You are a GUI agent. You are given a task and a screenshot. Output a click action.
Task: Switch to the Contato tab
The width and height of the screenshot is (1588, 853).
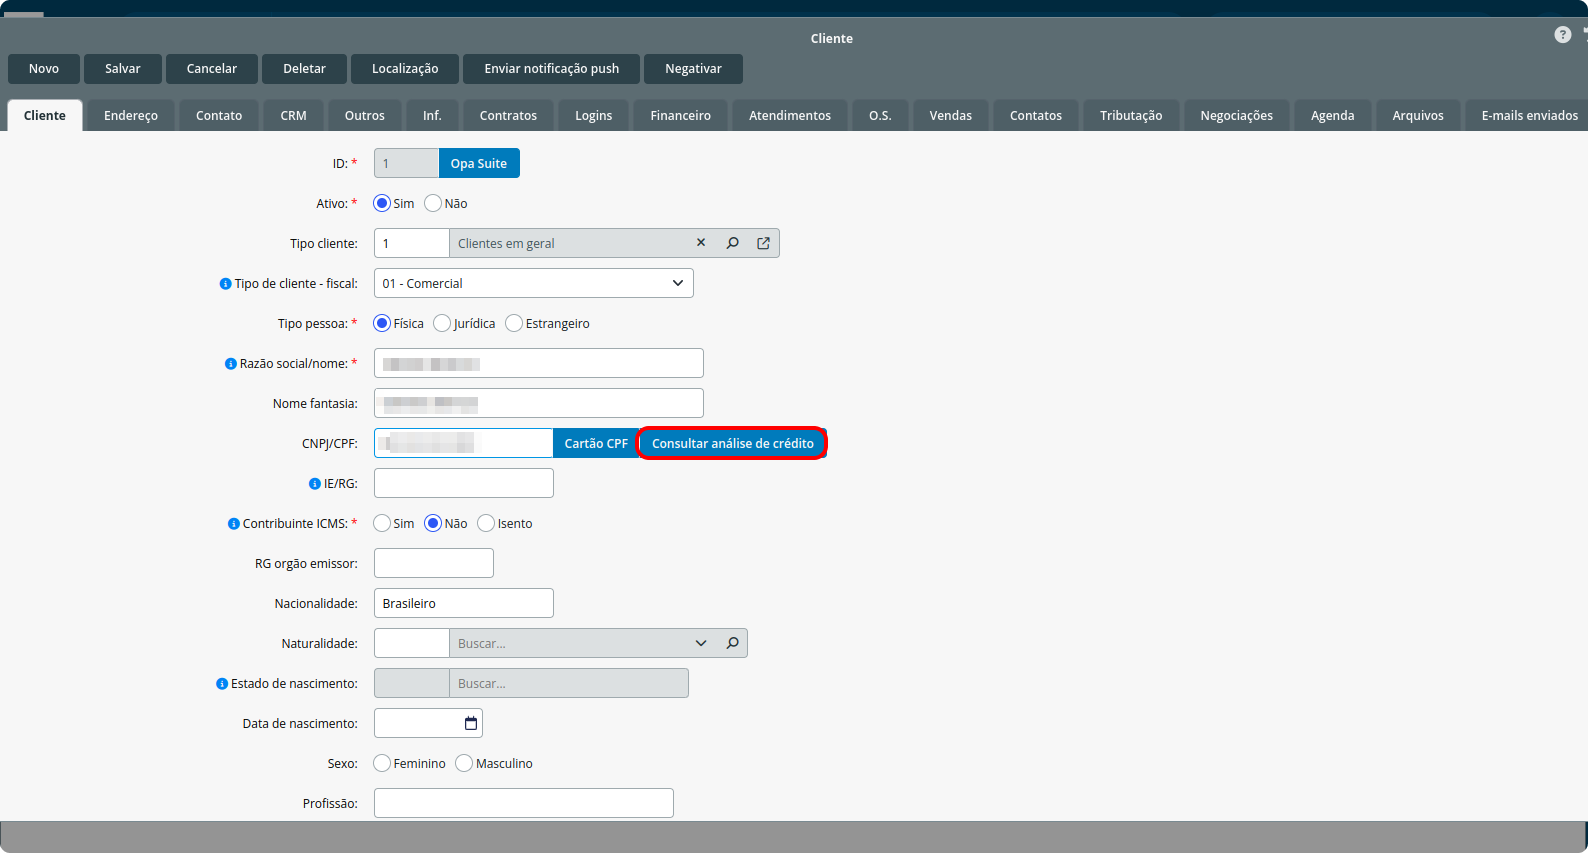click(x=219, y=115)
